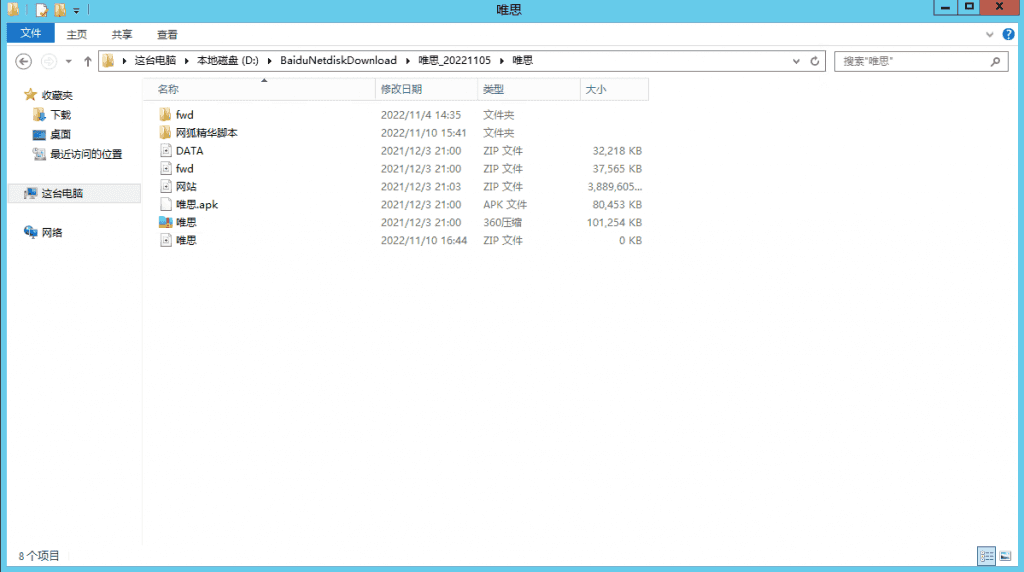Click the Back navigation arrow
Screen dimensions: 1024x572
coord(24,61)
